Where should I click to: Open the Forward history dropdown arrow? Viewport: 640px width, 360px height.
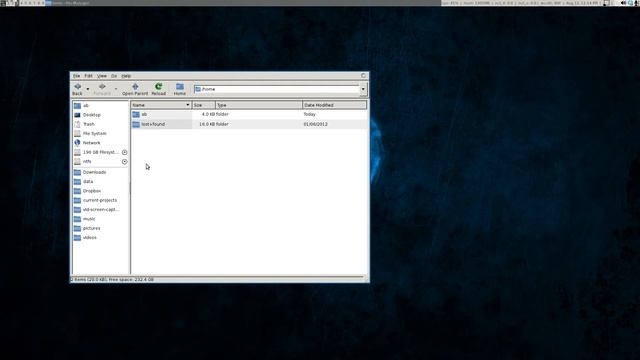click(116, 89)
